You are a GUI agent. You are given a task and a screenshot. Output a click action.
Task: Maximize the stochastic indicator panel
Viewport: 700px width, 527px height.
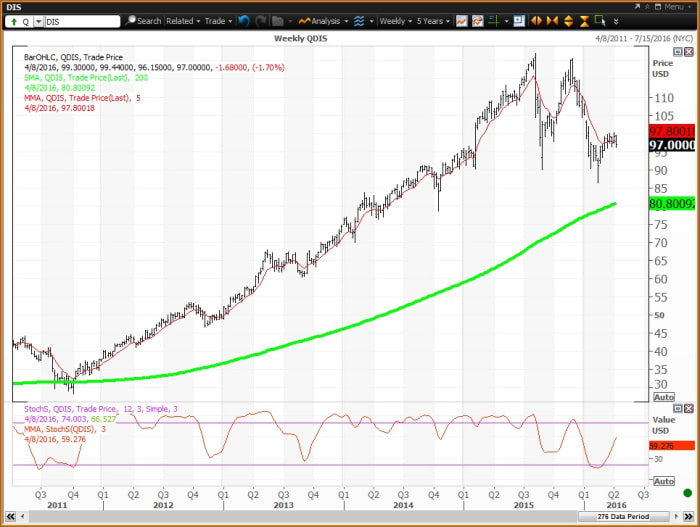[675, 408]
